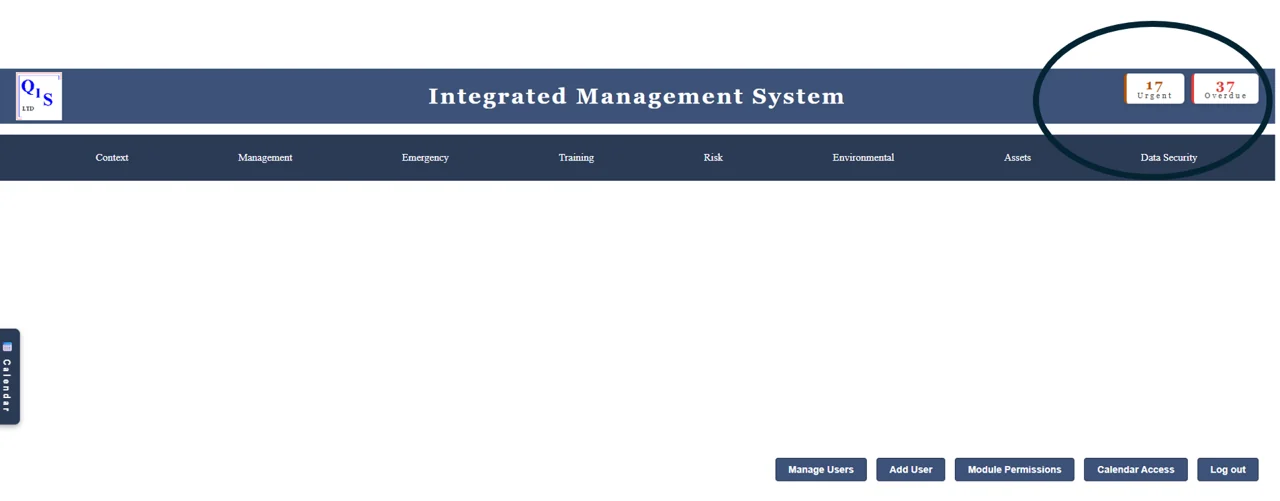Viewport: 1280px width, 501px height.
Task: Open the 17 Urgent counter badge
Action: tap(1154, 89)
